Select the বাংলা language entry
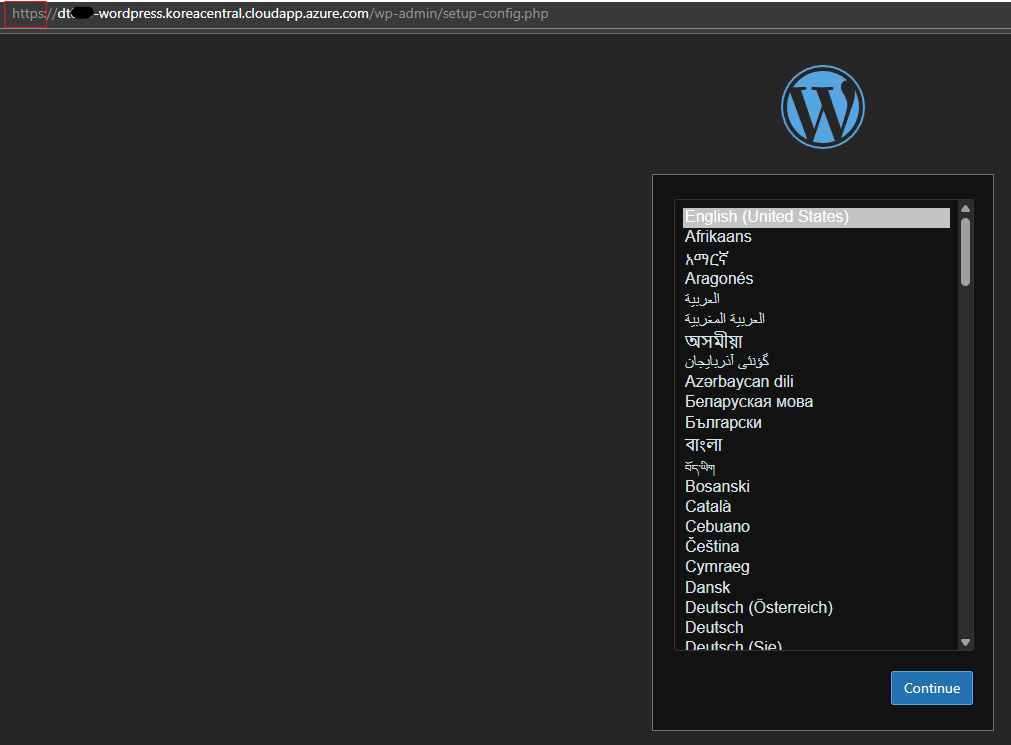 [x=816, y=444]
